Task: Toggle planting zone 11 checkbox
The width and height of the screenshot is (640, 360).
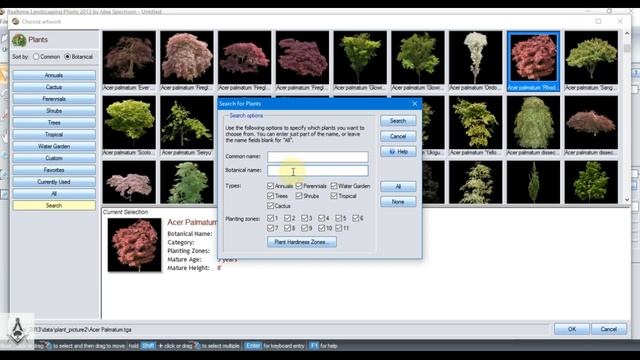Action: click(339, 228)
